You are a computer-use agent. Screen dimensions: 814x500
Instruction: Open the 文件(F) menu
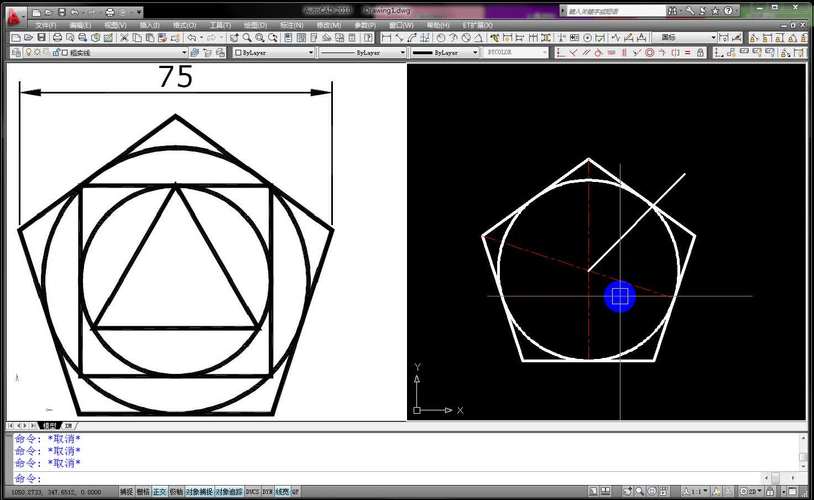(x=47, y=25)
